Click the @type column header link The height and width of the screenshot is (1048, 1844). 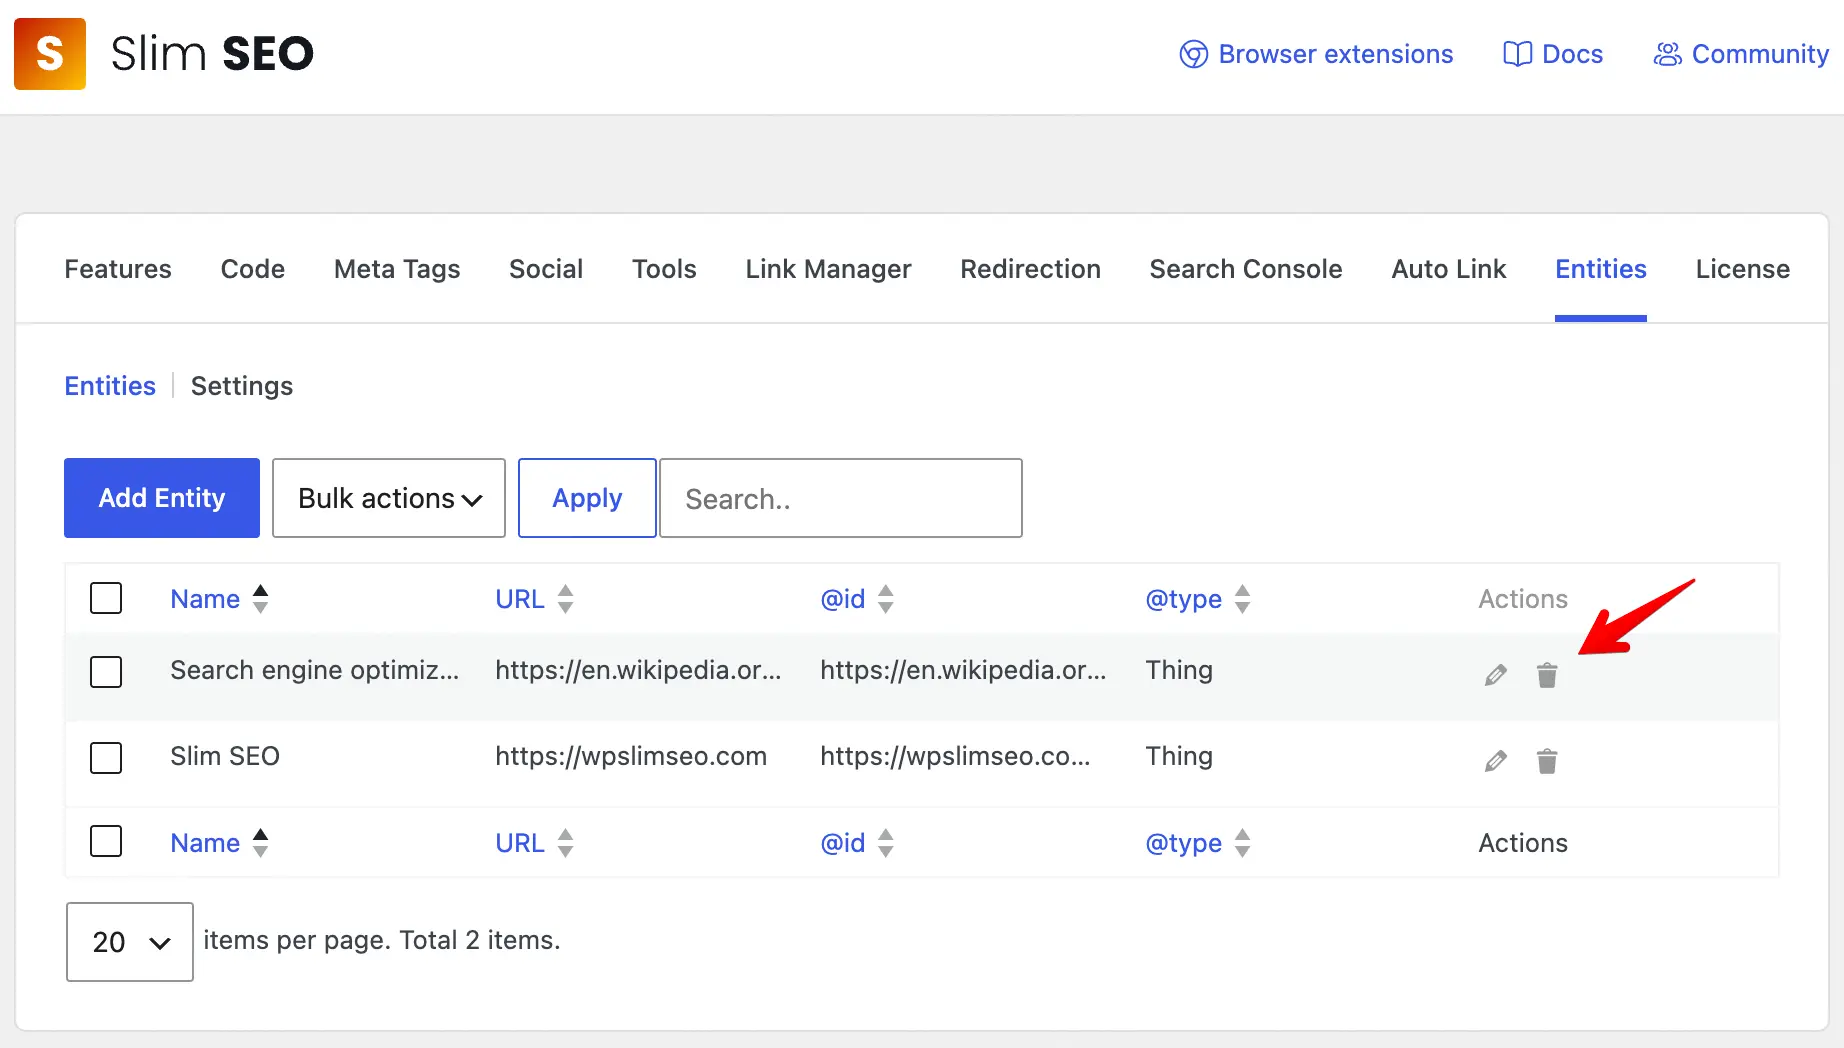[1184, 599]
